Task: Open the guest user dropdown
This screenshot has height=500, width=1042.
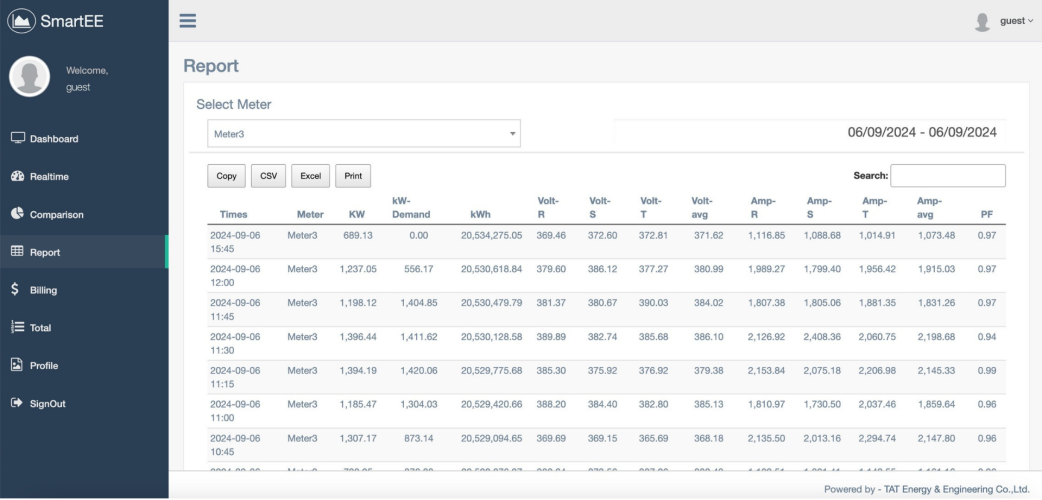Action: [x=1017, y=21]
